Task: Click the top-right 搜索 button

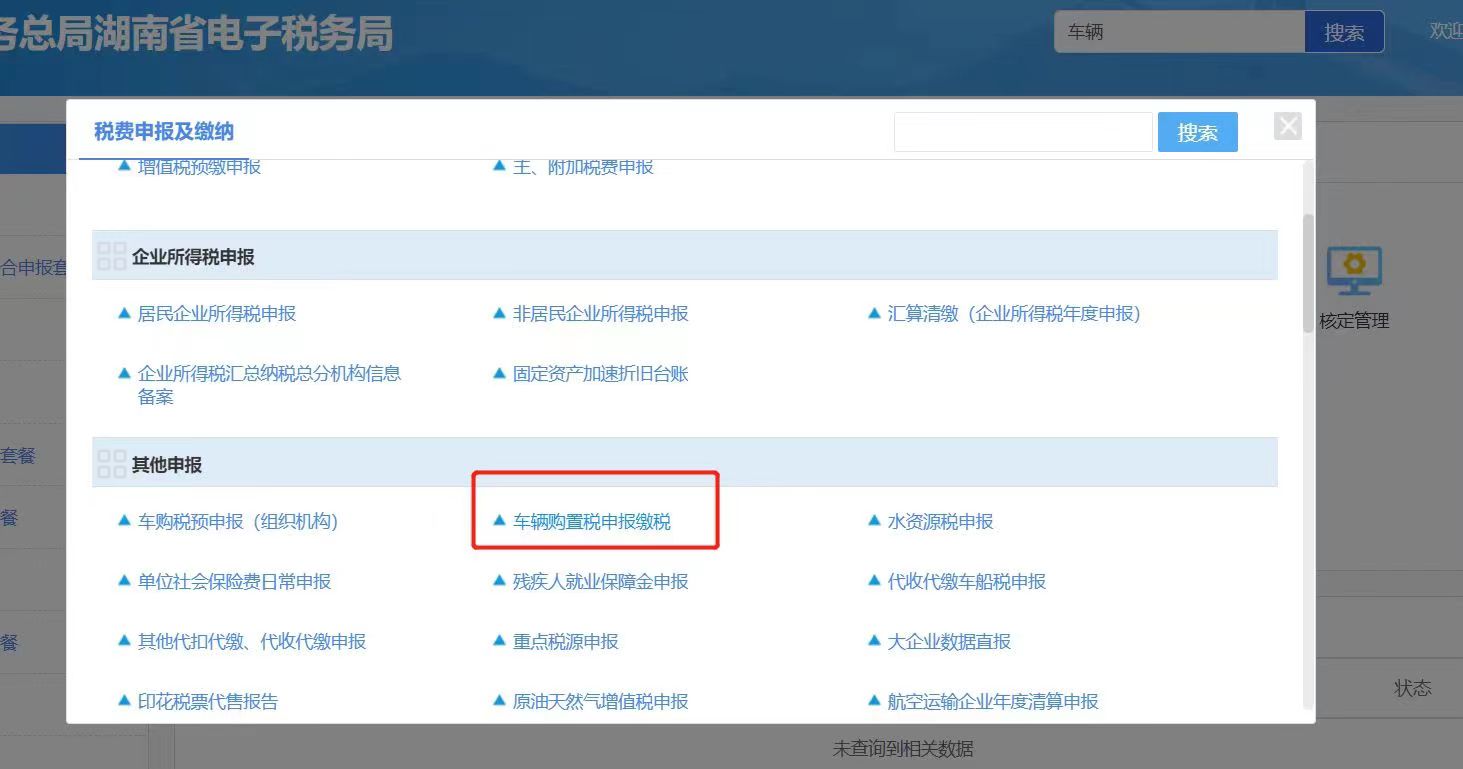Action: tap(1344, 31)
